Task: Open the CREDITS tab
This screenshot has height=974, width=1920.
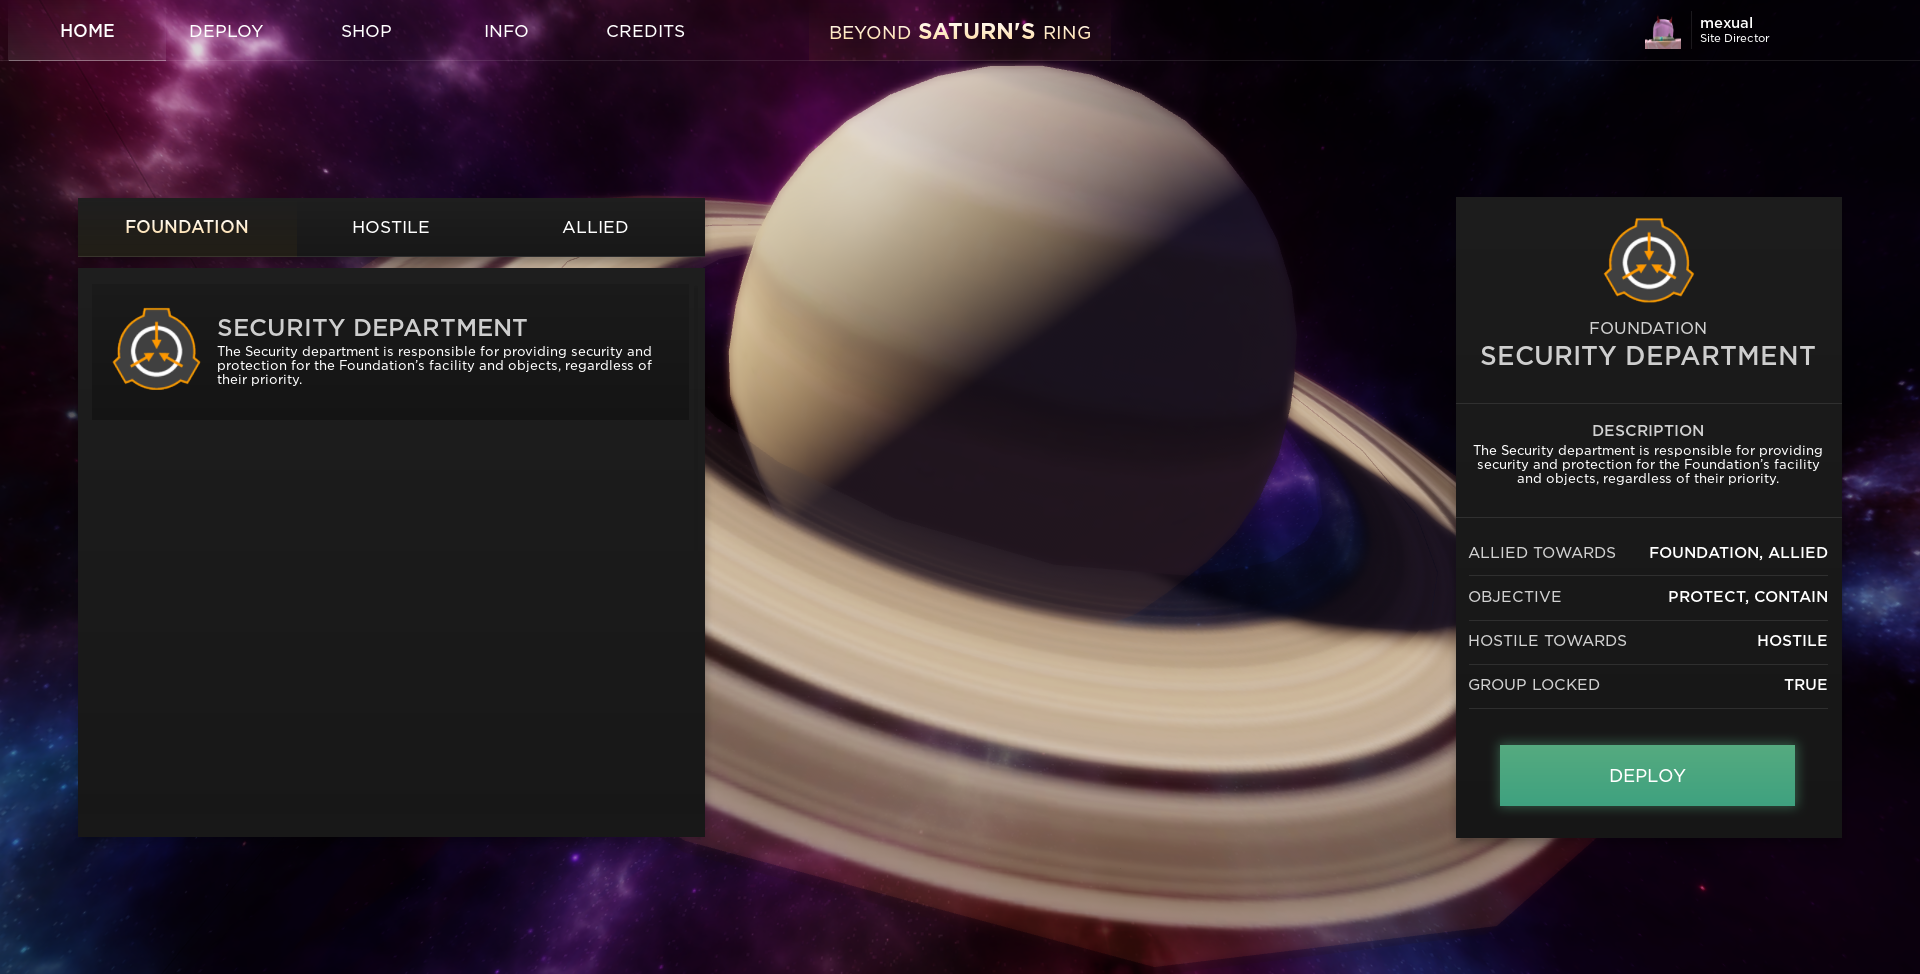Action: pyautogui.click(x=645, y=31)
